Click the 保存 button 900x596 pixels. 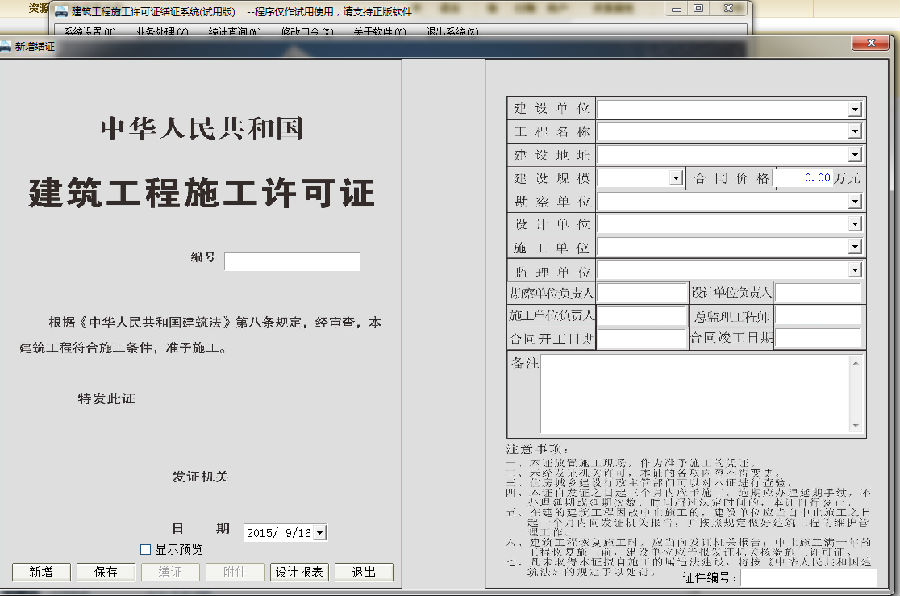(x=106, y=572)
